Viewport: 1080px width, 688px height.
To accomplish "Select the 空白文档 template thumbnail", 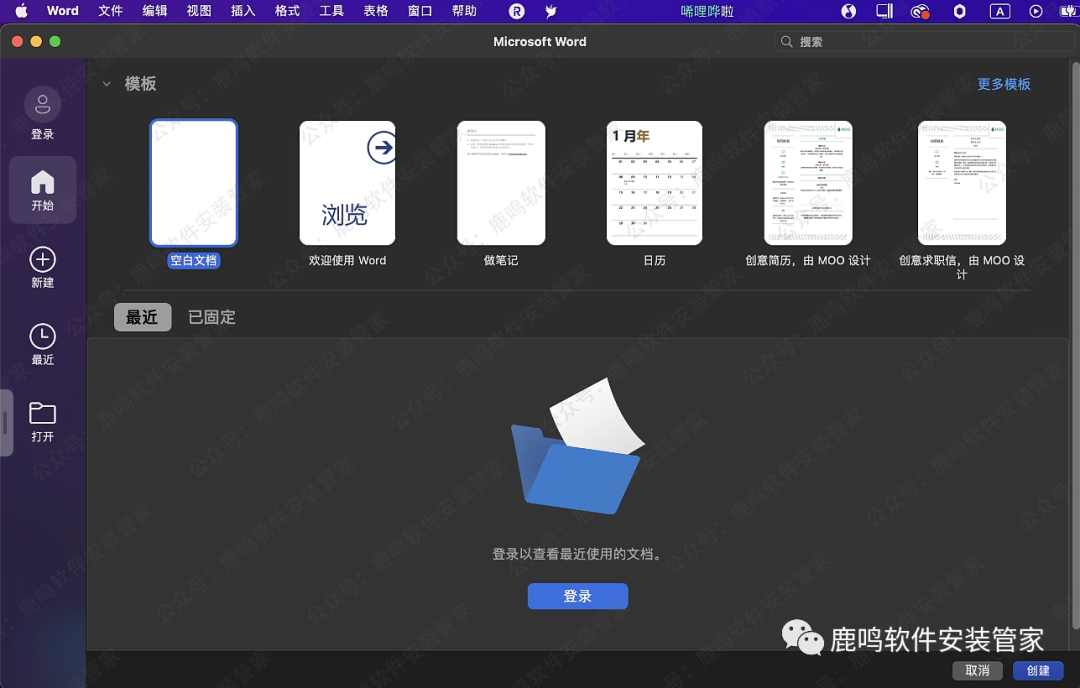I will coord(193,182).
